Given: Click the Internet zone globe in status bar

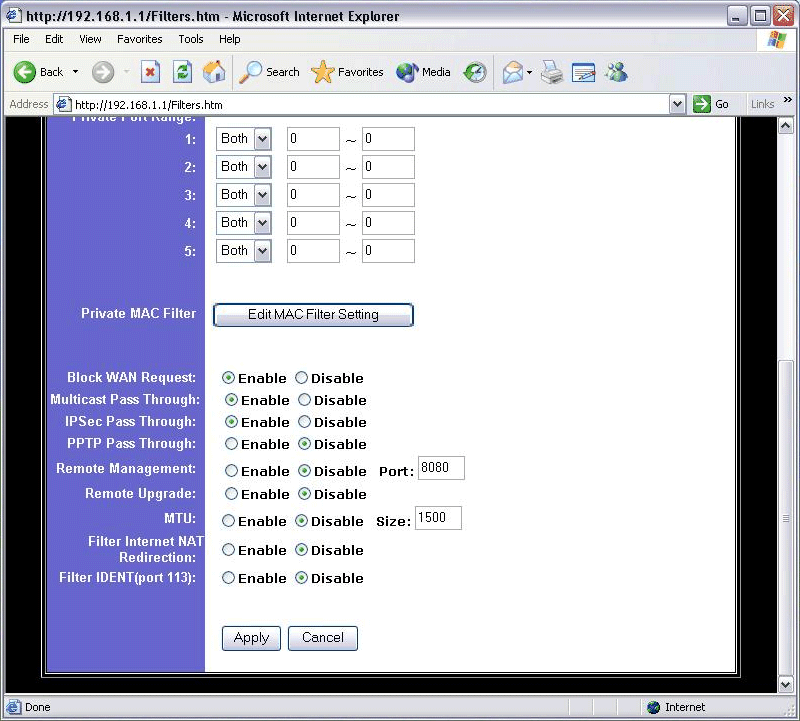Looking at the screenshot, I should 653,707.
